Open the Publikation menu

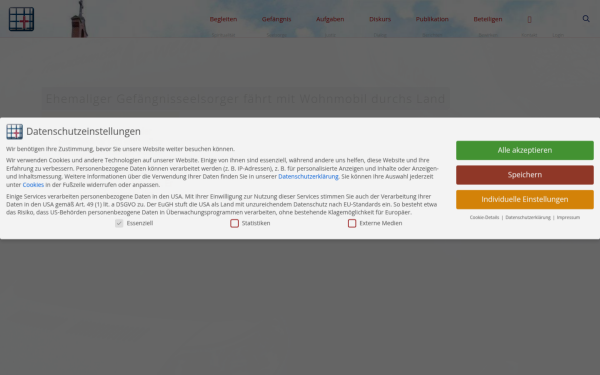tap(432, 19)
